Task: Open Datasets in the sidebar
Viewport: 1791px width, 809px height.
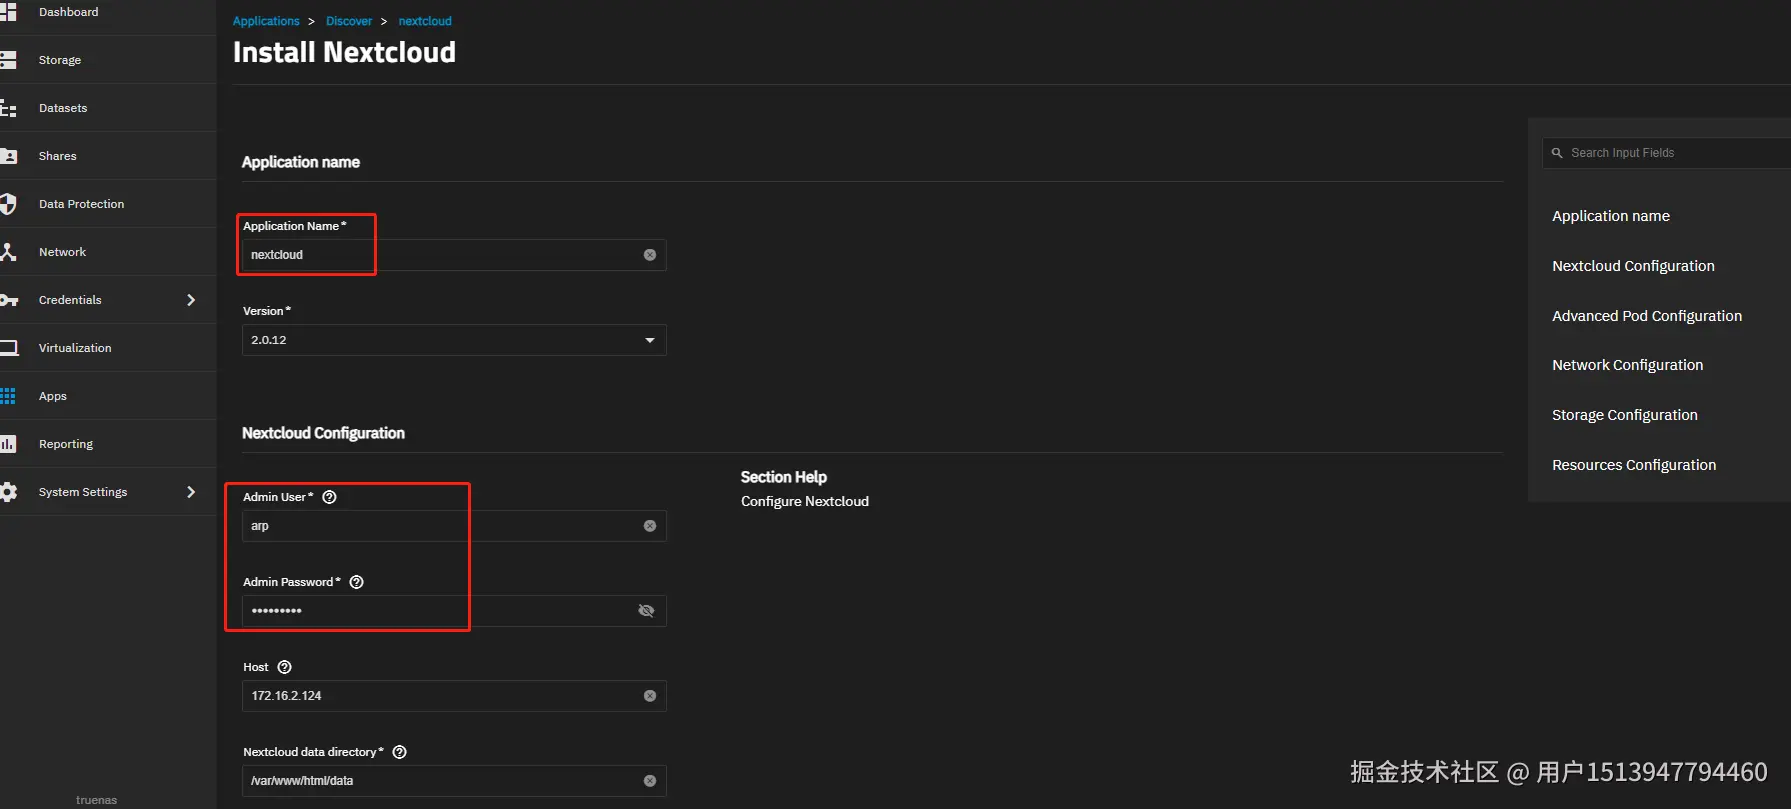Action: coord(63,108)
